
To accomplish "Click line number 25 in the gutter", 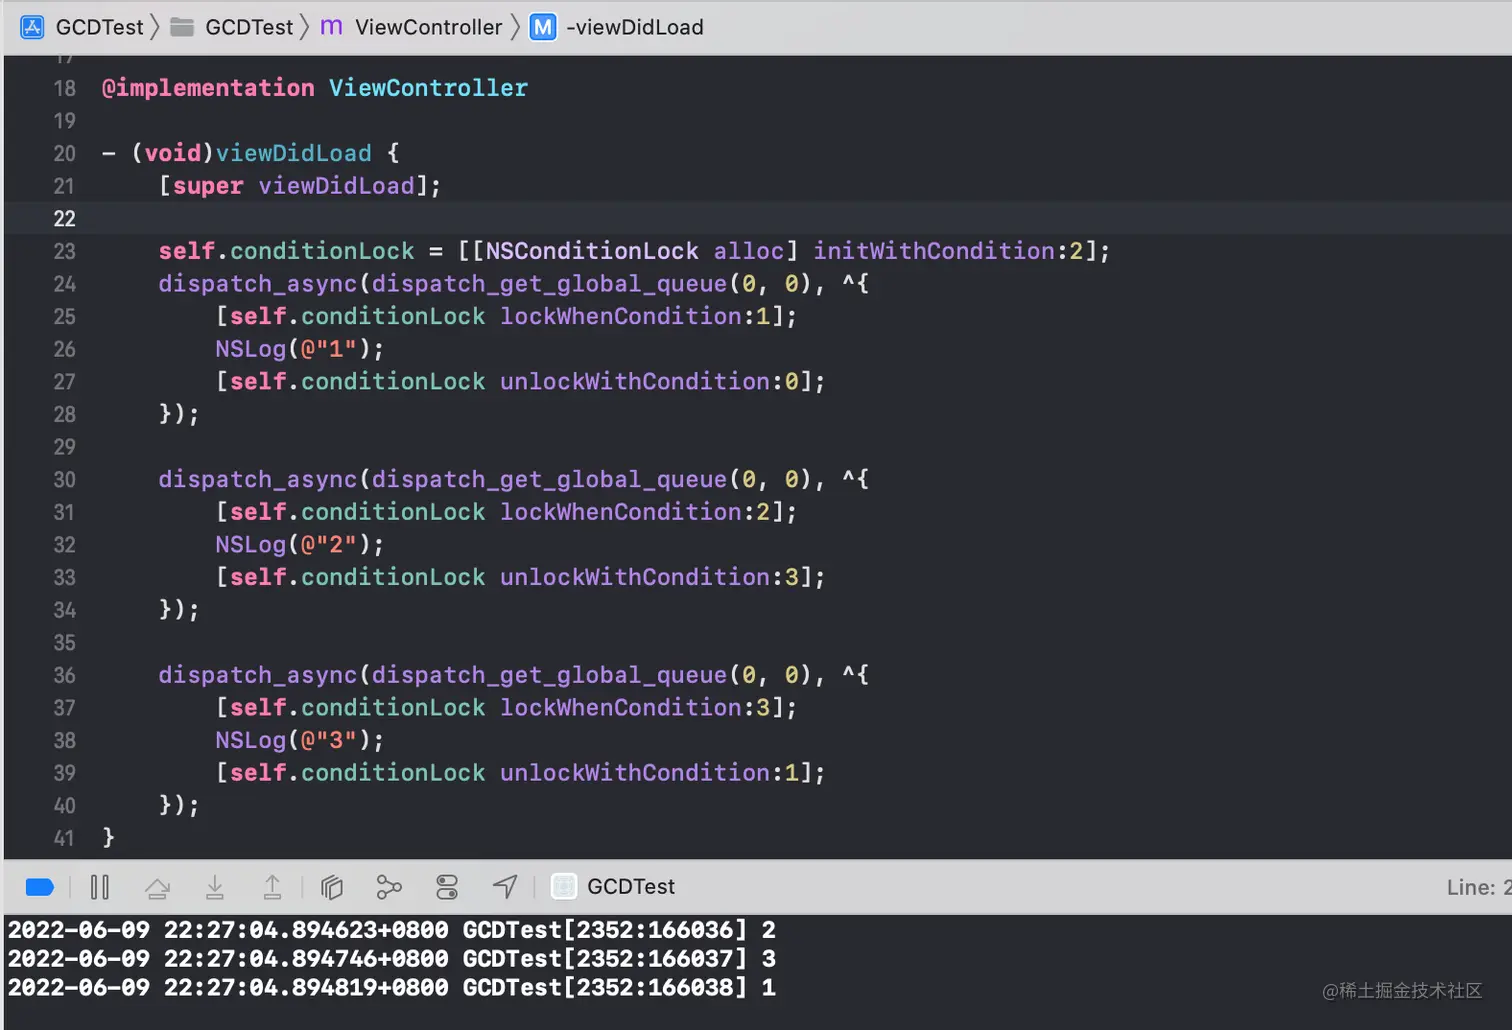I will [64, 316].
